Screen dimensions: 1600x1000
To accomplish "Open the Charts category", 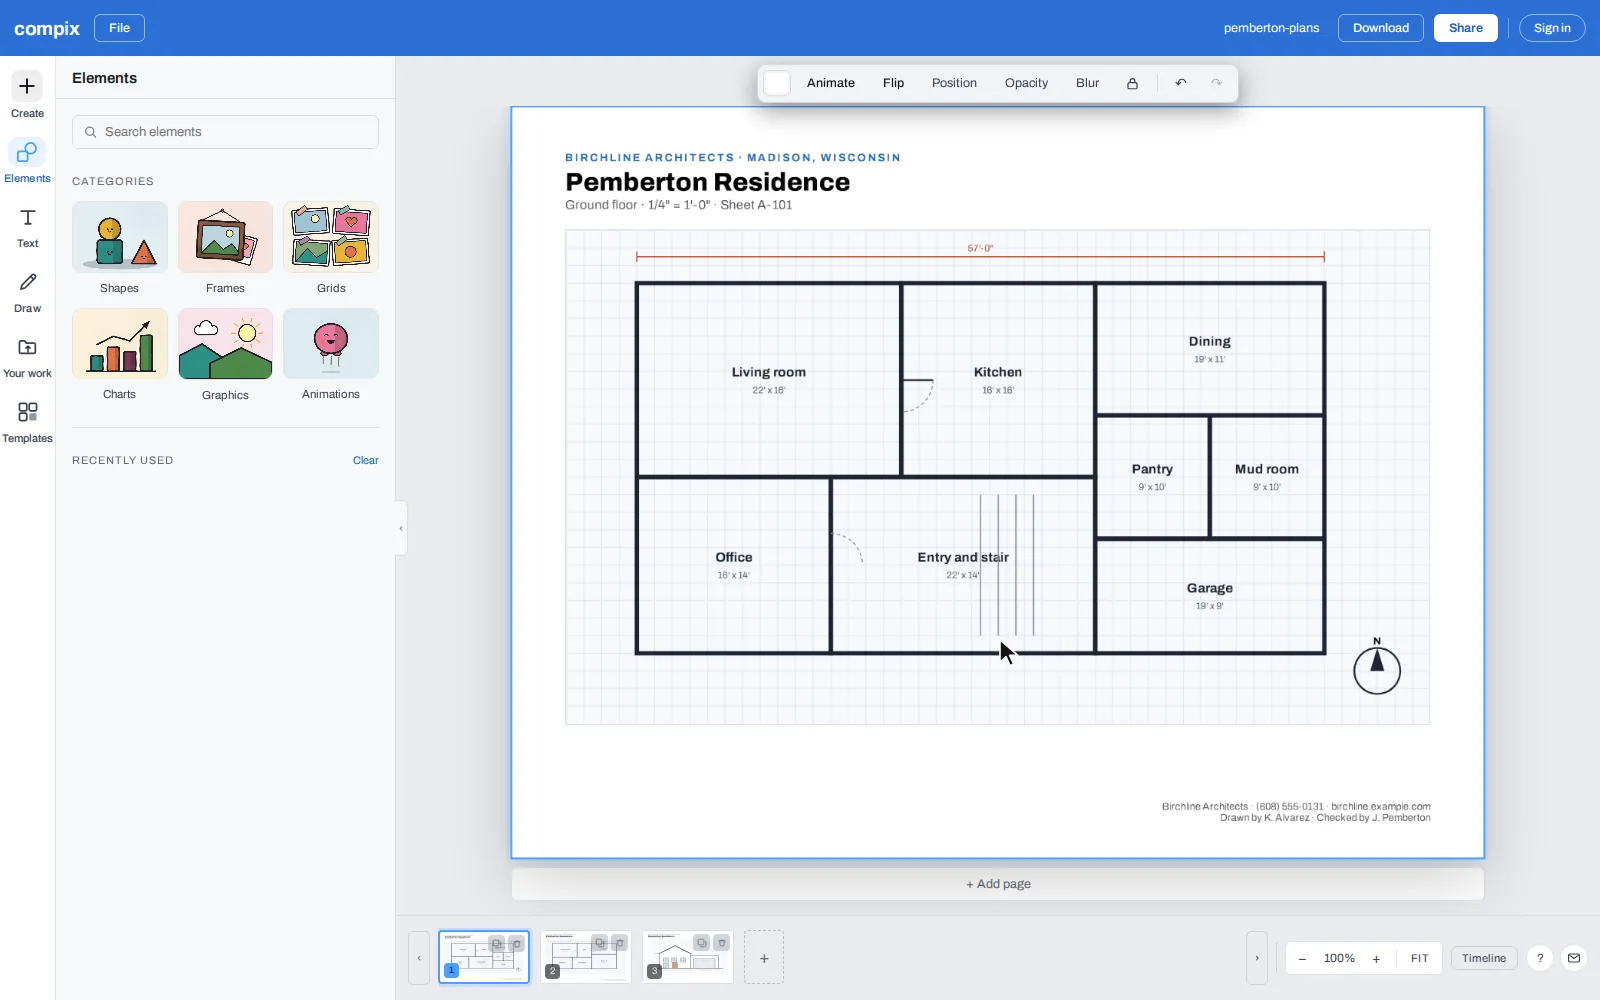I will click(120, 355).
